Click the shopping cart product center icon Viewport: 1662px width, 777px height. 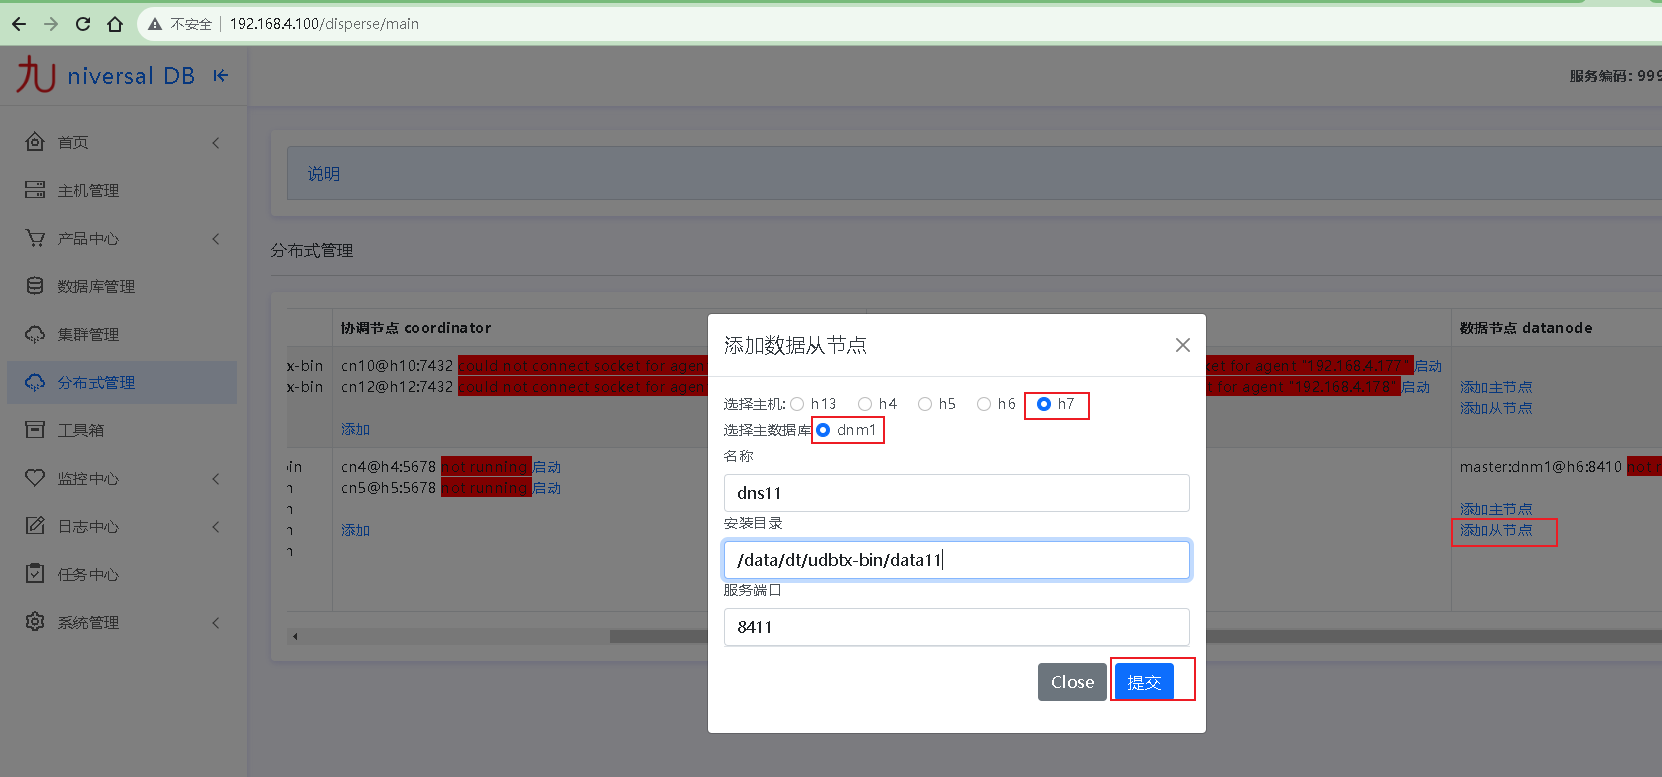[x=35, y=238]
